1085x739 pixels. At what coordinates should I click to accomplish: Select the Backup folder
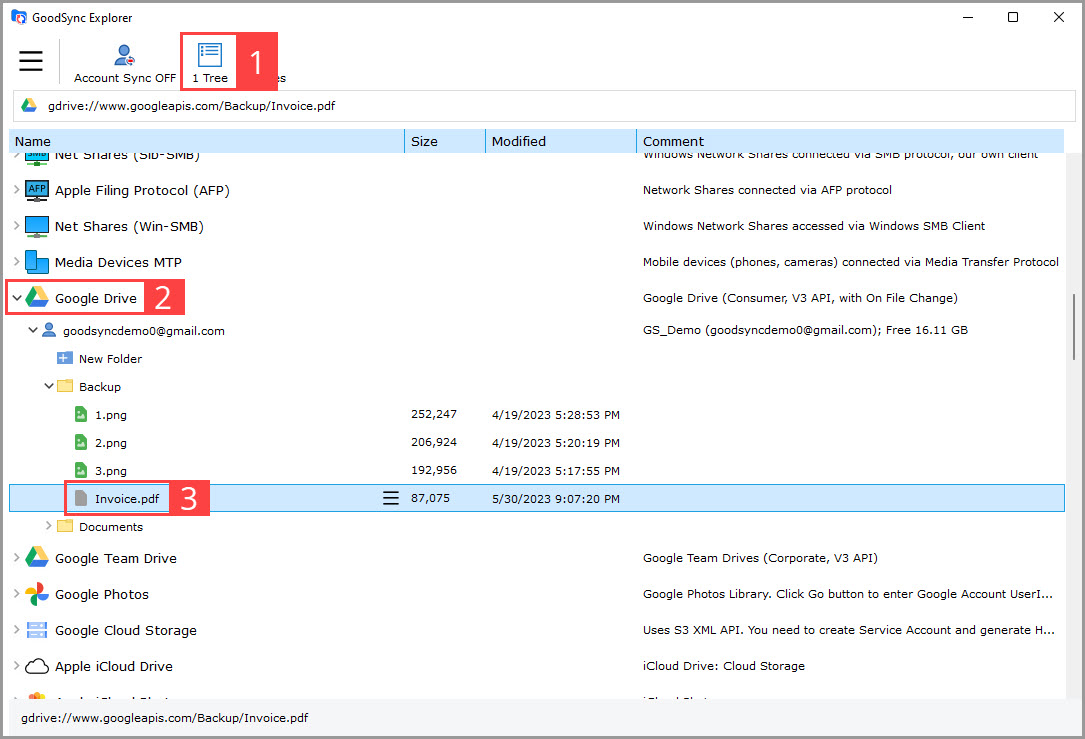tap(100, 387)
